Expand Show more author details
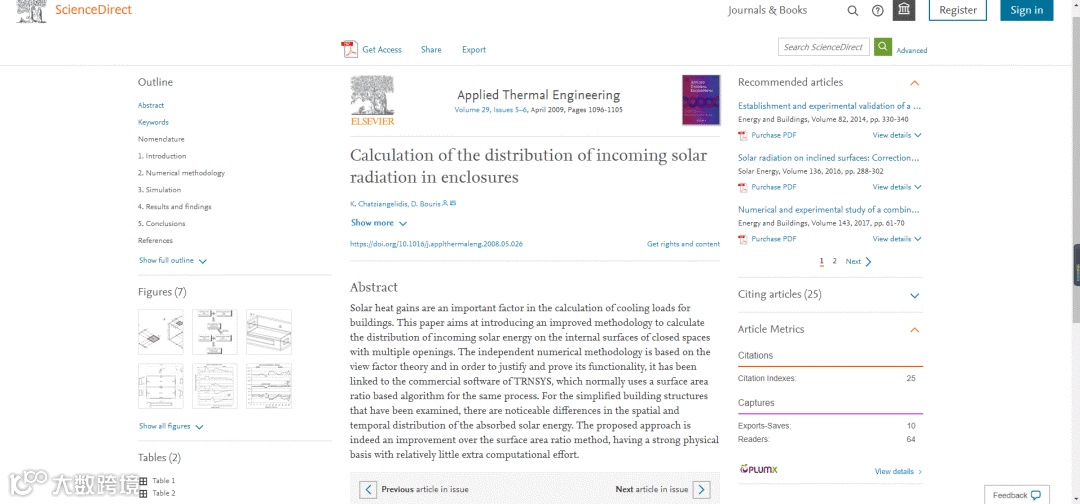The width and height of the screenshot is (1080, 504). pyautogui.click(x=378, y=223)
